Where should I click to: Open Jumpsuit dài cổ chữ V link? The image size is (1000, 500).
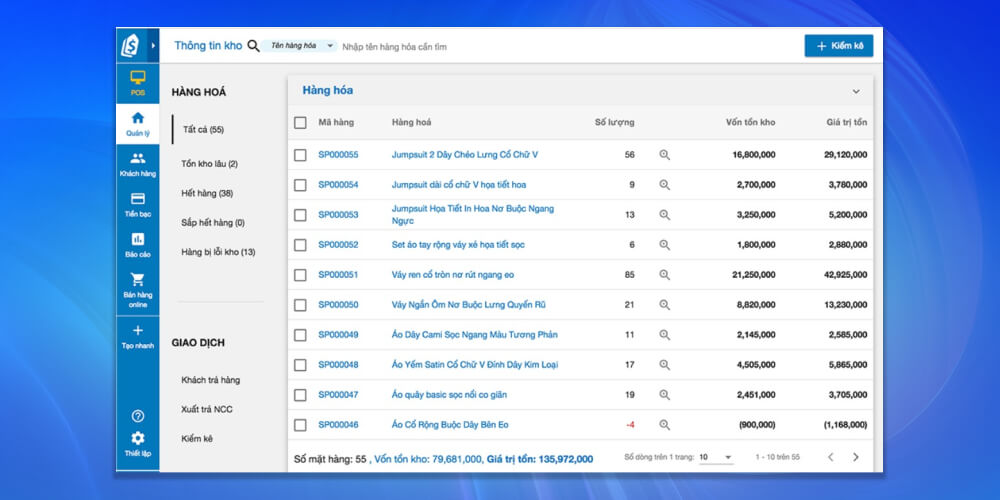pos(459,185)
